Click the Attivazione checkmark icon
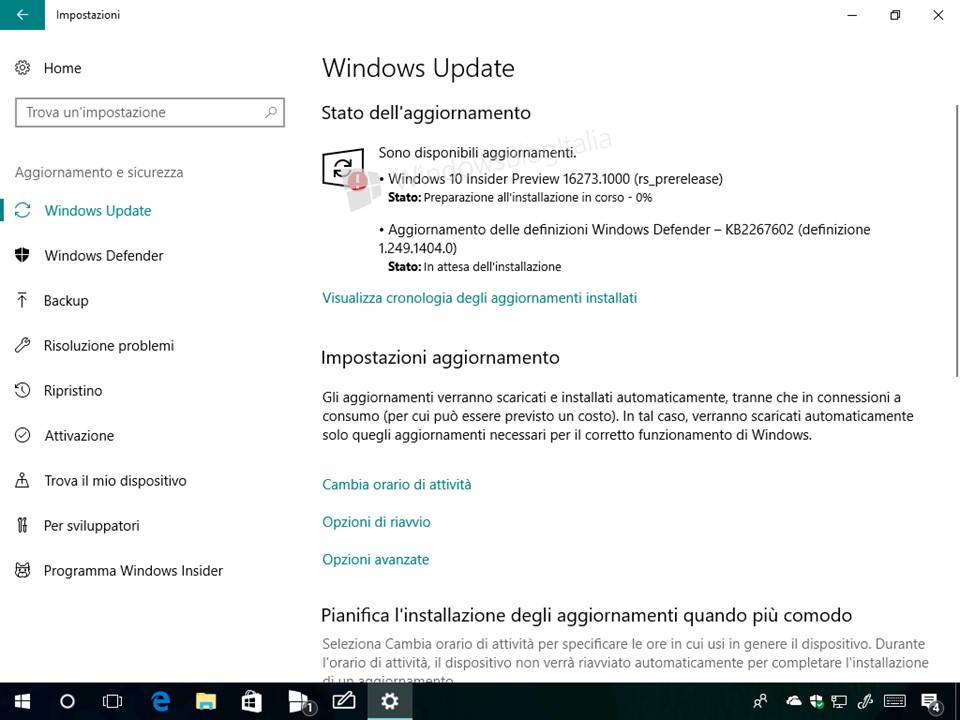This screenshot has width=960, height=720. [23, 435]
